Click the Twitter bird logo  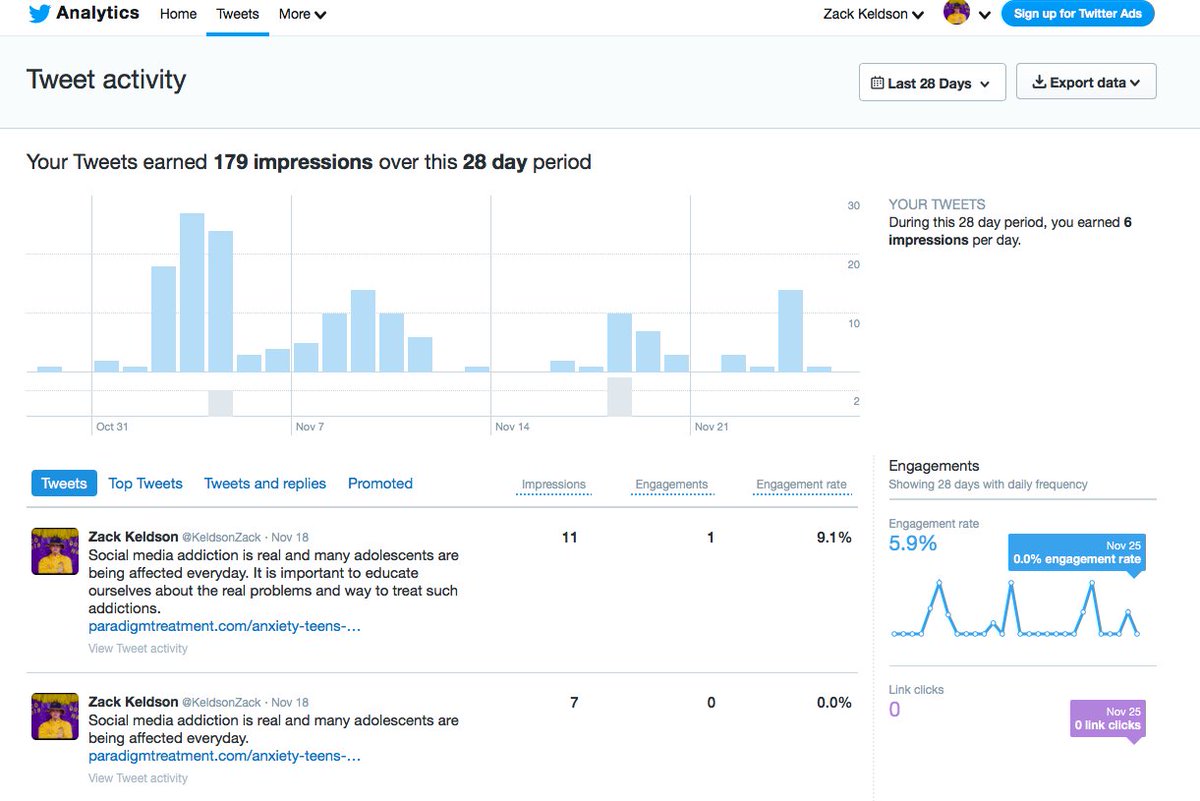coord(40,14)
